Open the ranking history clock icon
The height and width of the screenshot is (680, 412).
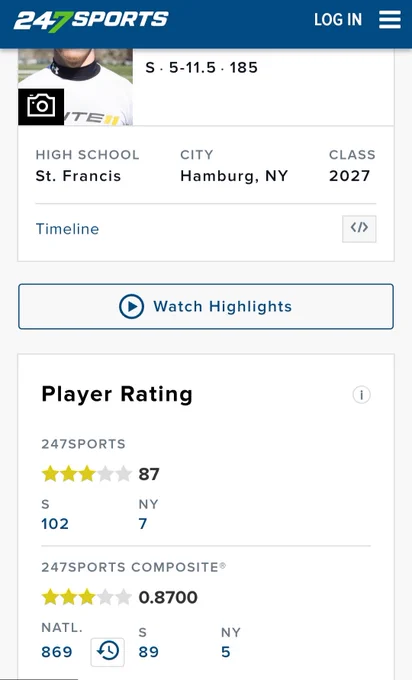click(108, 652)
